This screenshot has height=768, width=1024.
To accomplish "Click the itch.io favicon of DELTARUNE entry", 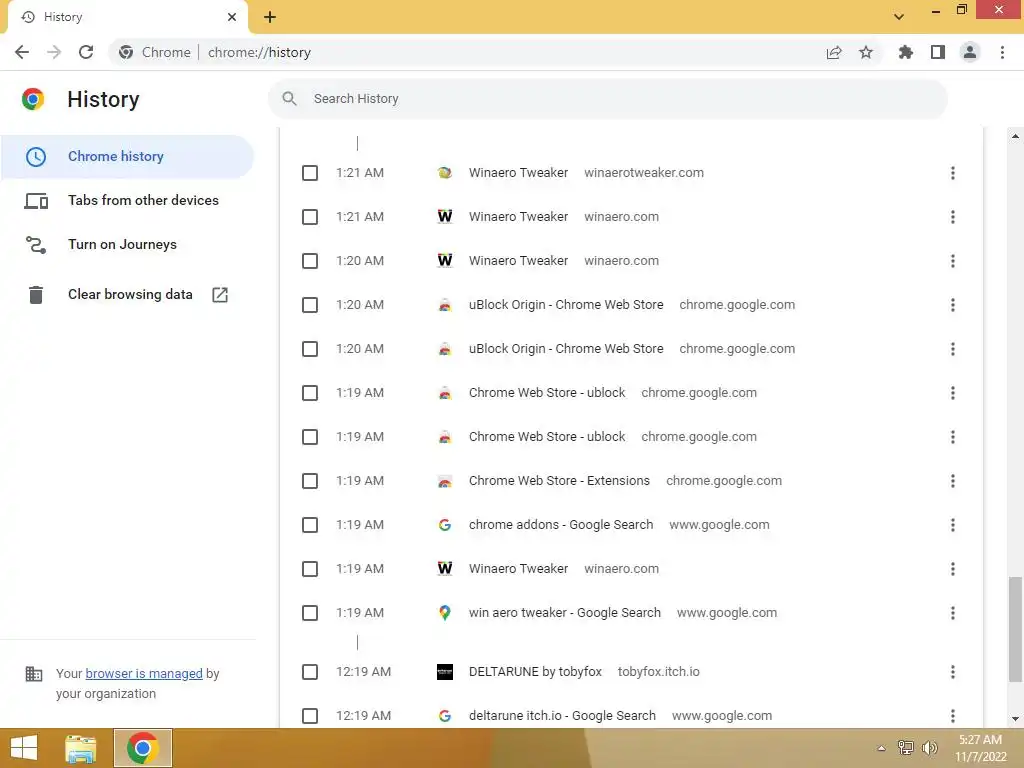I will point(445,671).
